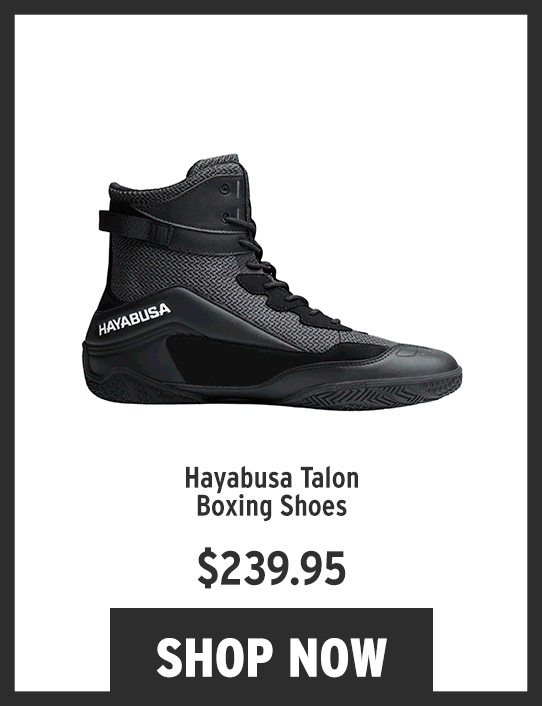Click the $239.95 price text
This screenshot has height=706, width=542.
pyautogui.click(x=271, y=567)
